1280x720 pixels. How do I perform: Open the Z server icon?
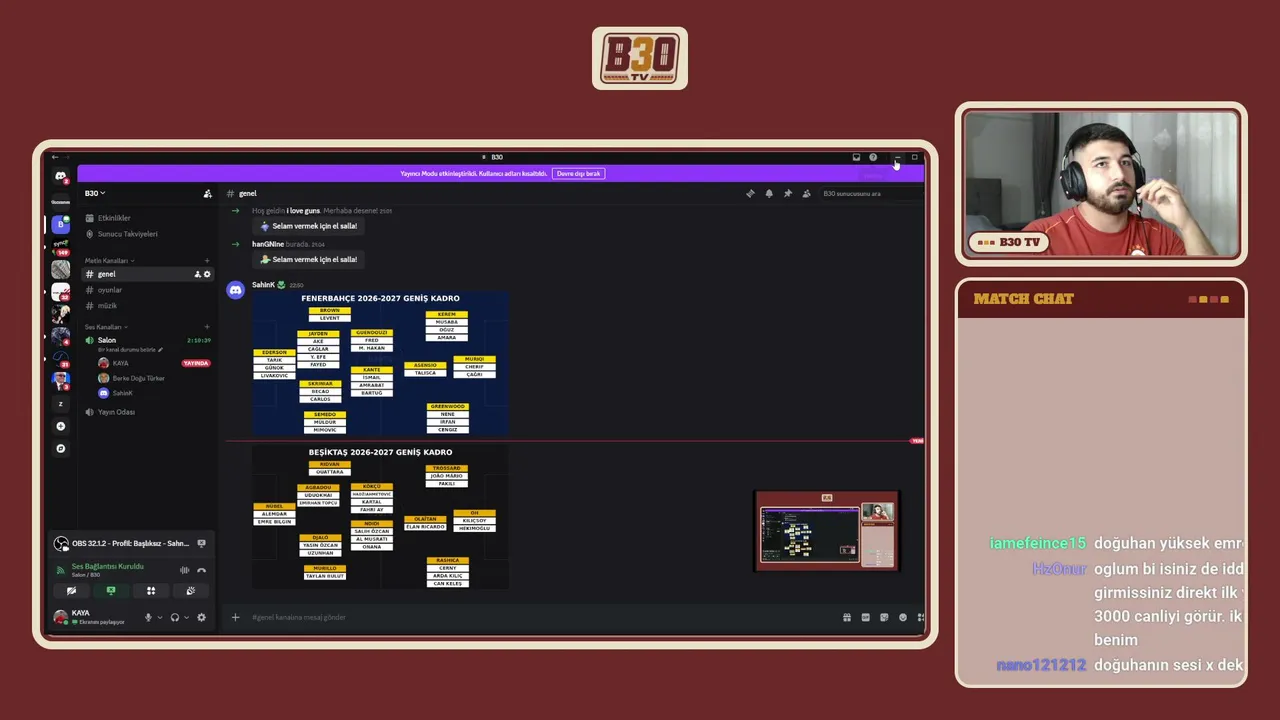click(61, 404)
